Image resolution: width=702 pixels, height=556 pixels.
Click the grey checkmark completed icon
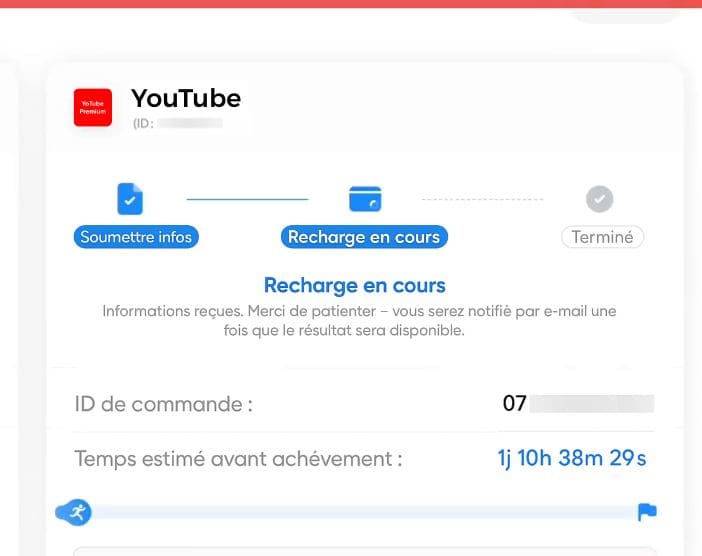point(599,199)
